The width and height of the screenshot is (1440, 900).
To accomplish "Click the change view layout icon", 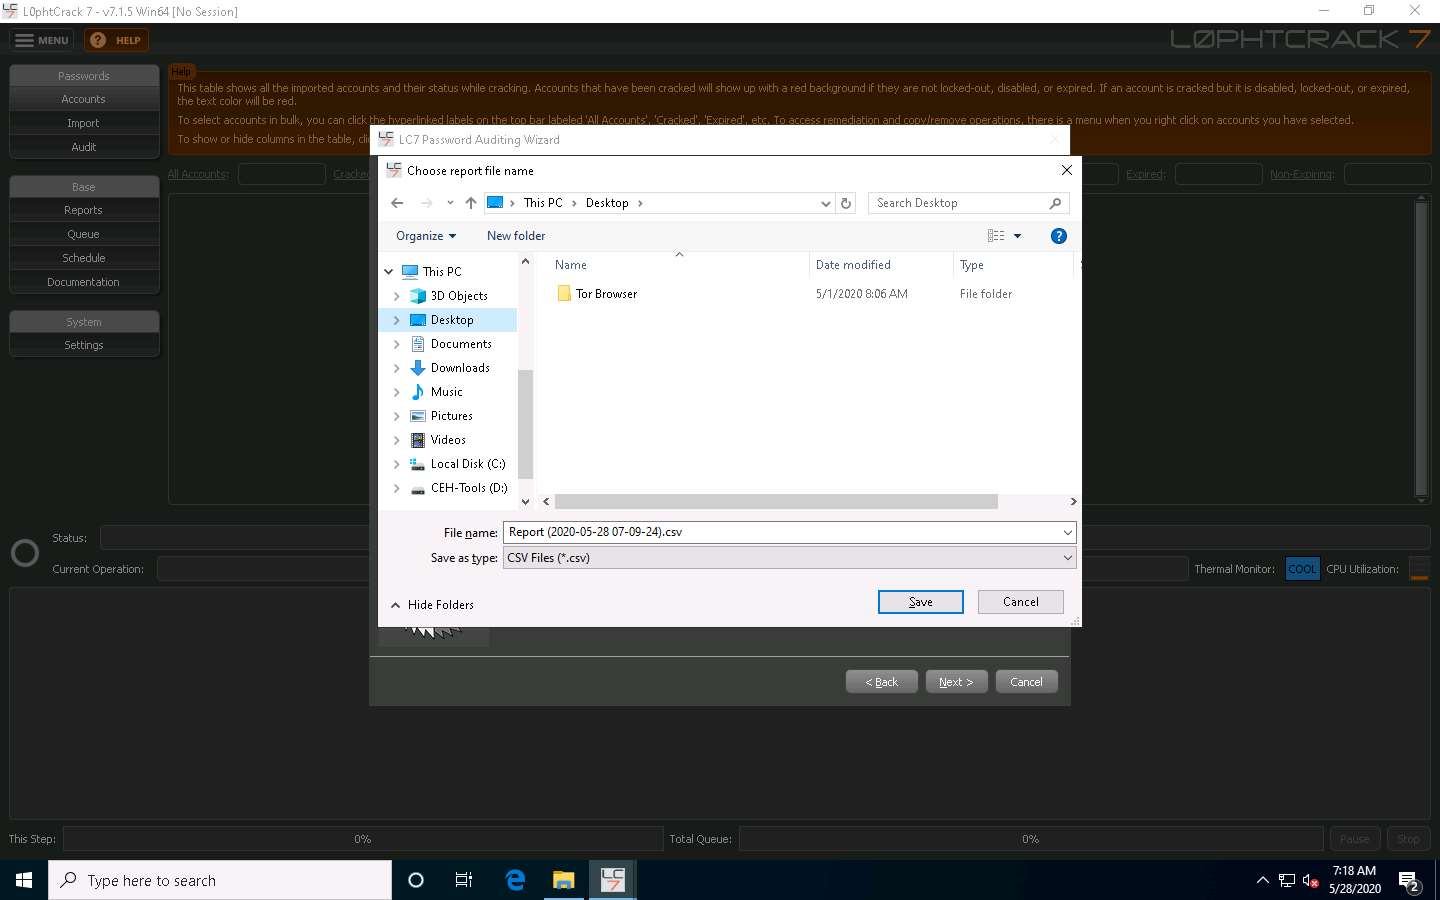I will coord(996,236).
